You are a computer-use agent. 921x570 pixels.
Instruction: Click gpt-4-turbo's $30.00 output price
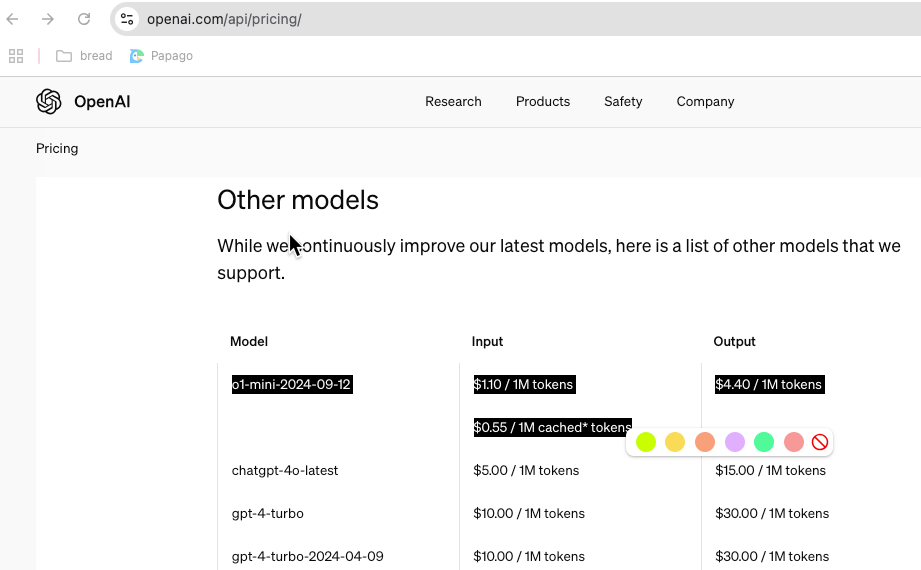772,514
